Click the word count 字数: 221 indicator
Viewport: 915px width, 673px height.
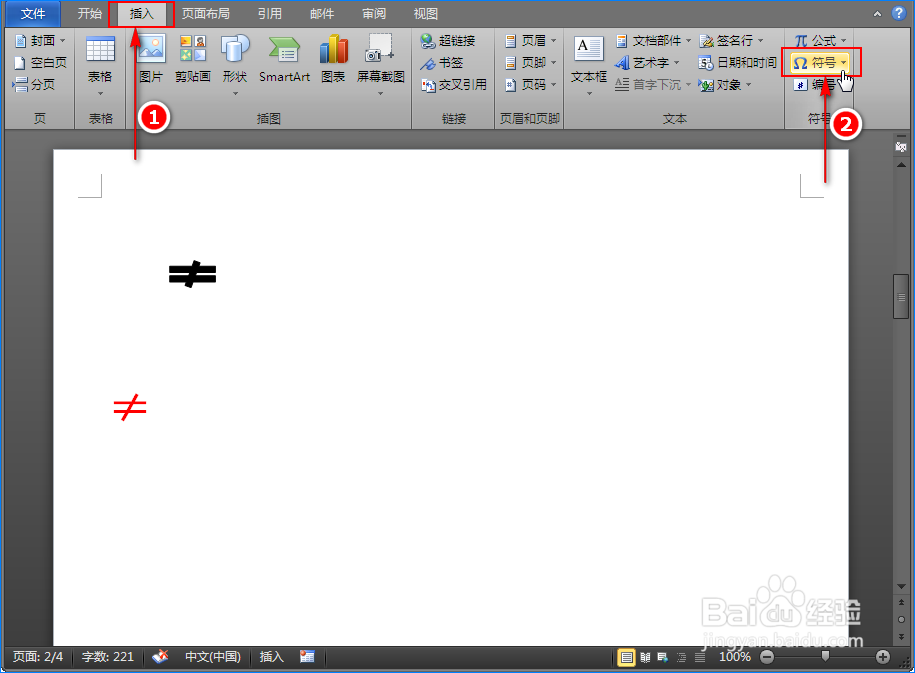coord(107,657)
